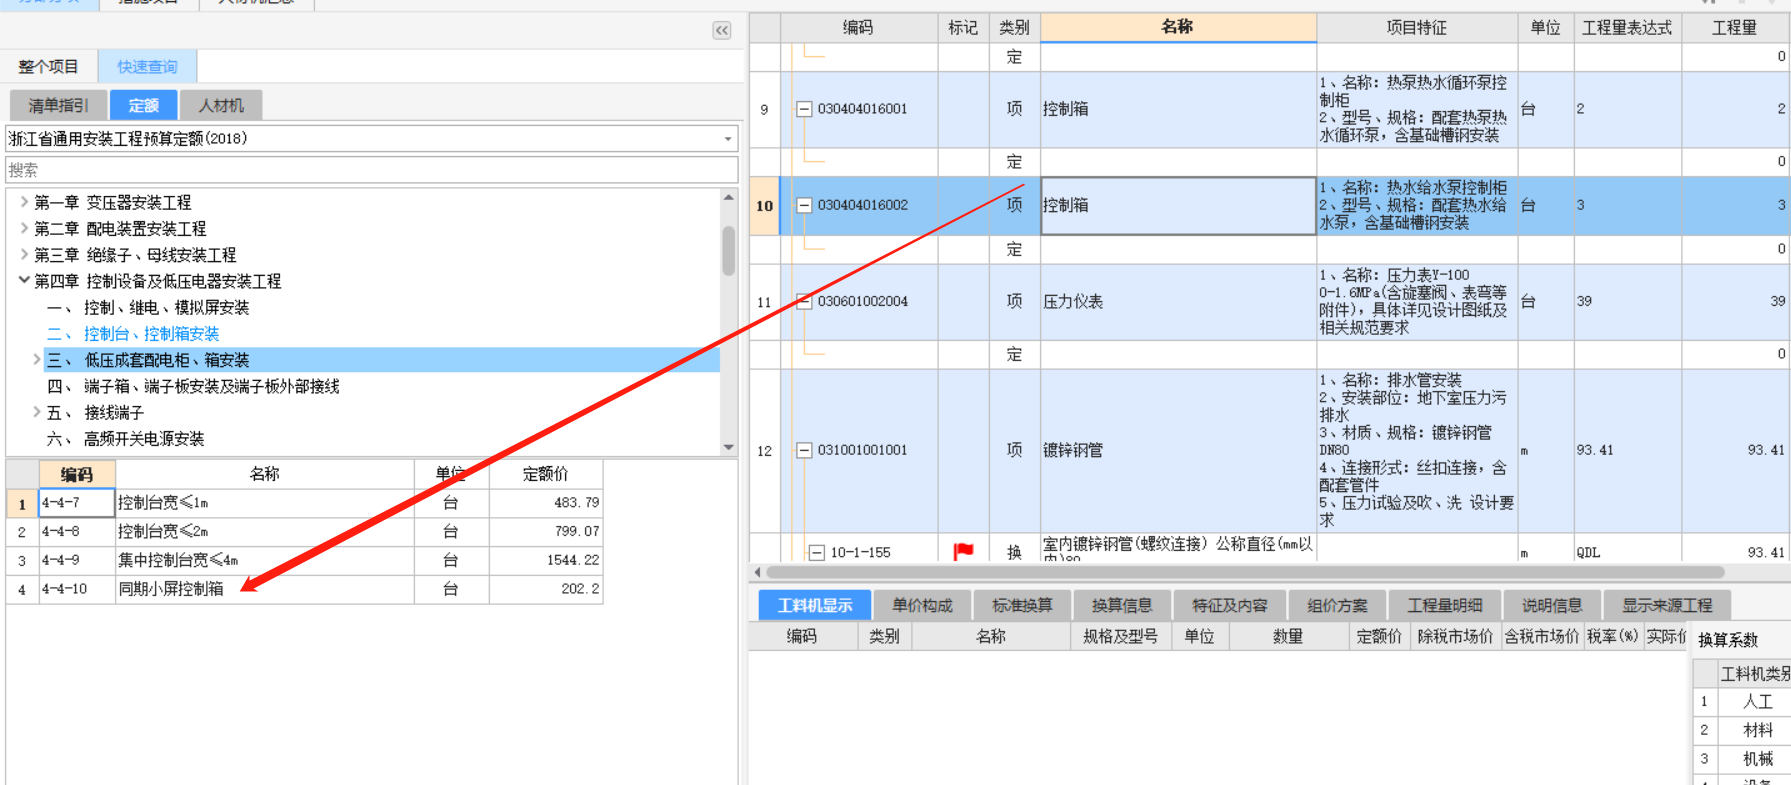Collapse row 030404016001 with minus box
This screenshot has height=785, width=1791.
click(804, 109)
